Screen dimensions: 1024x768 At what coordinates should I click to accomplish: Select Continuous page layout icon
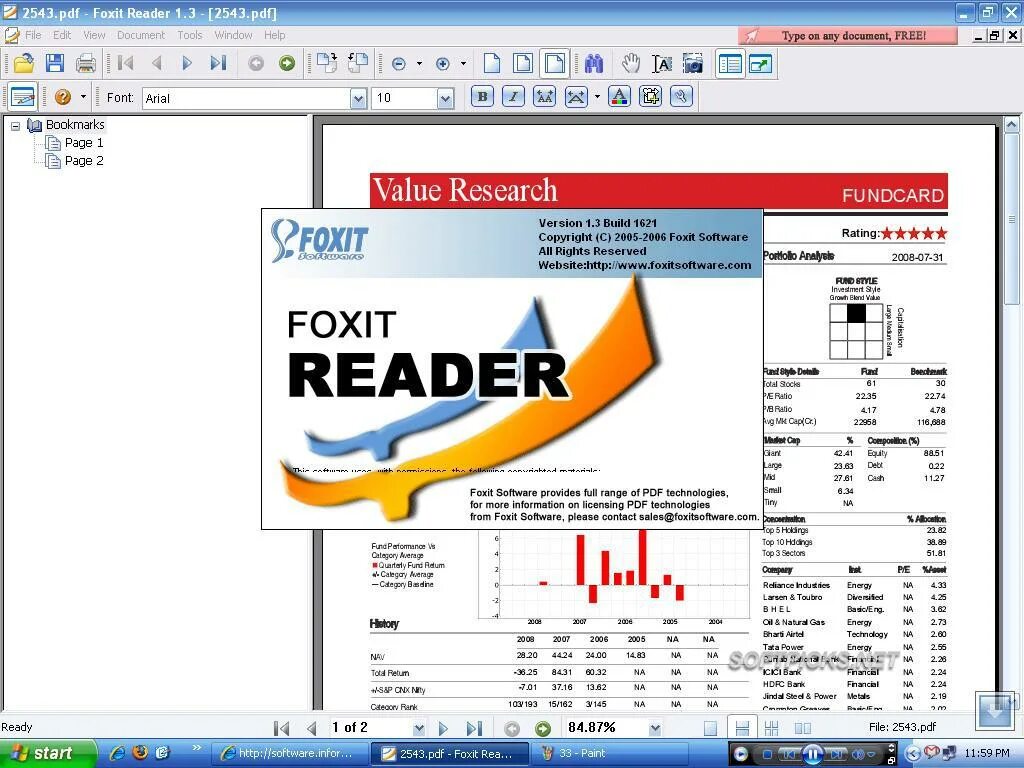click(742, 728)
